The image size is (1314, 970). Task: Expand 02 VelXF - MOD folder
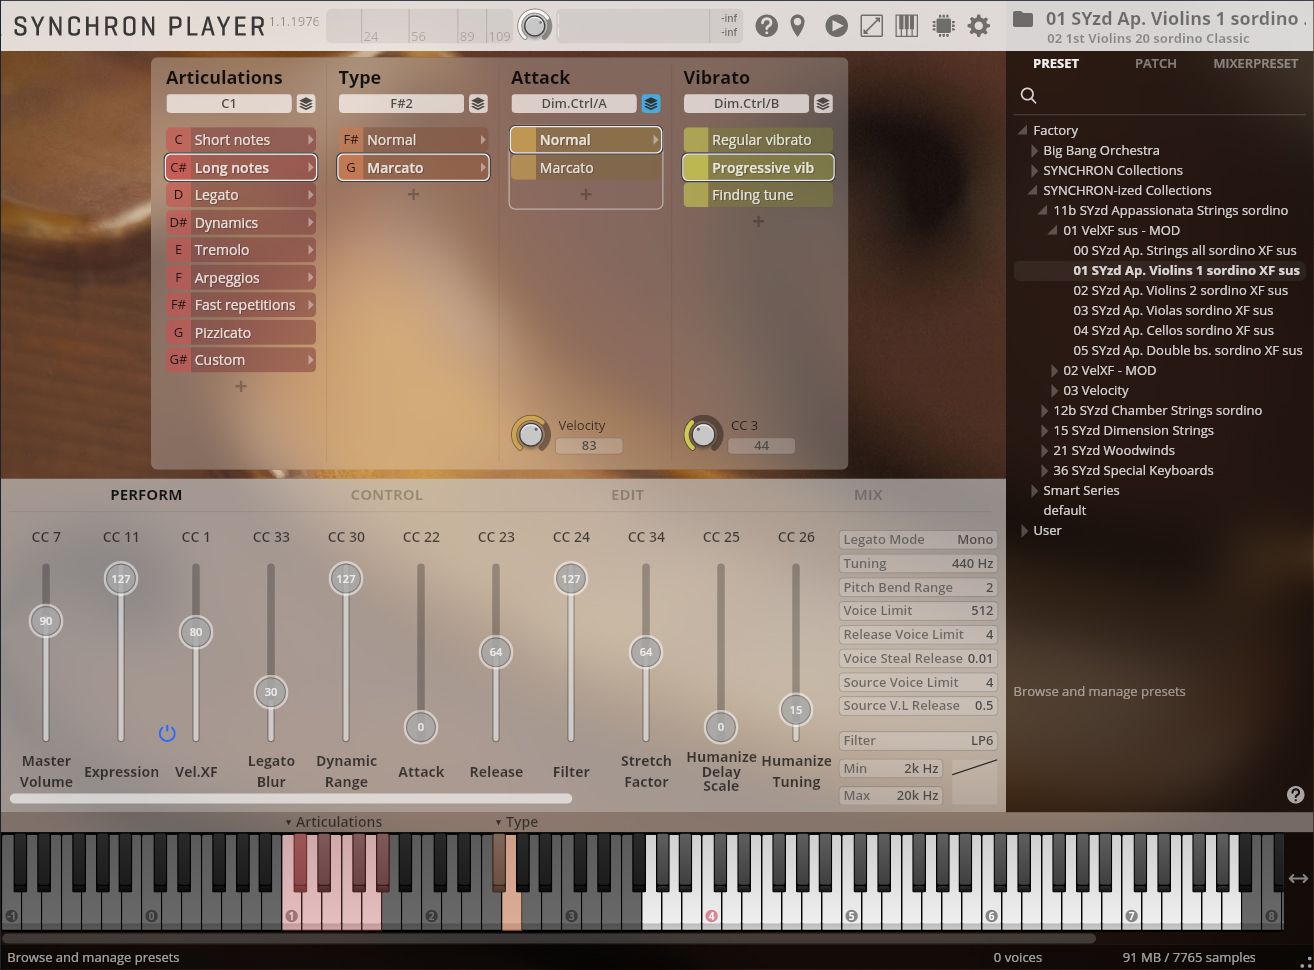tap(1054, 371)
